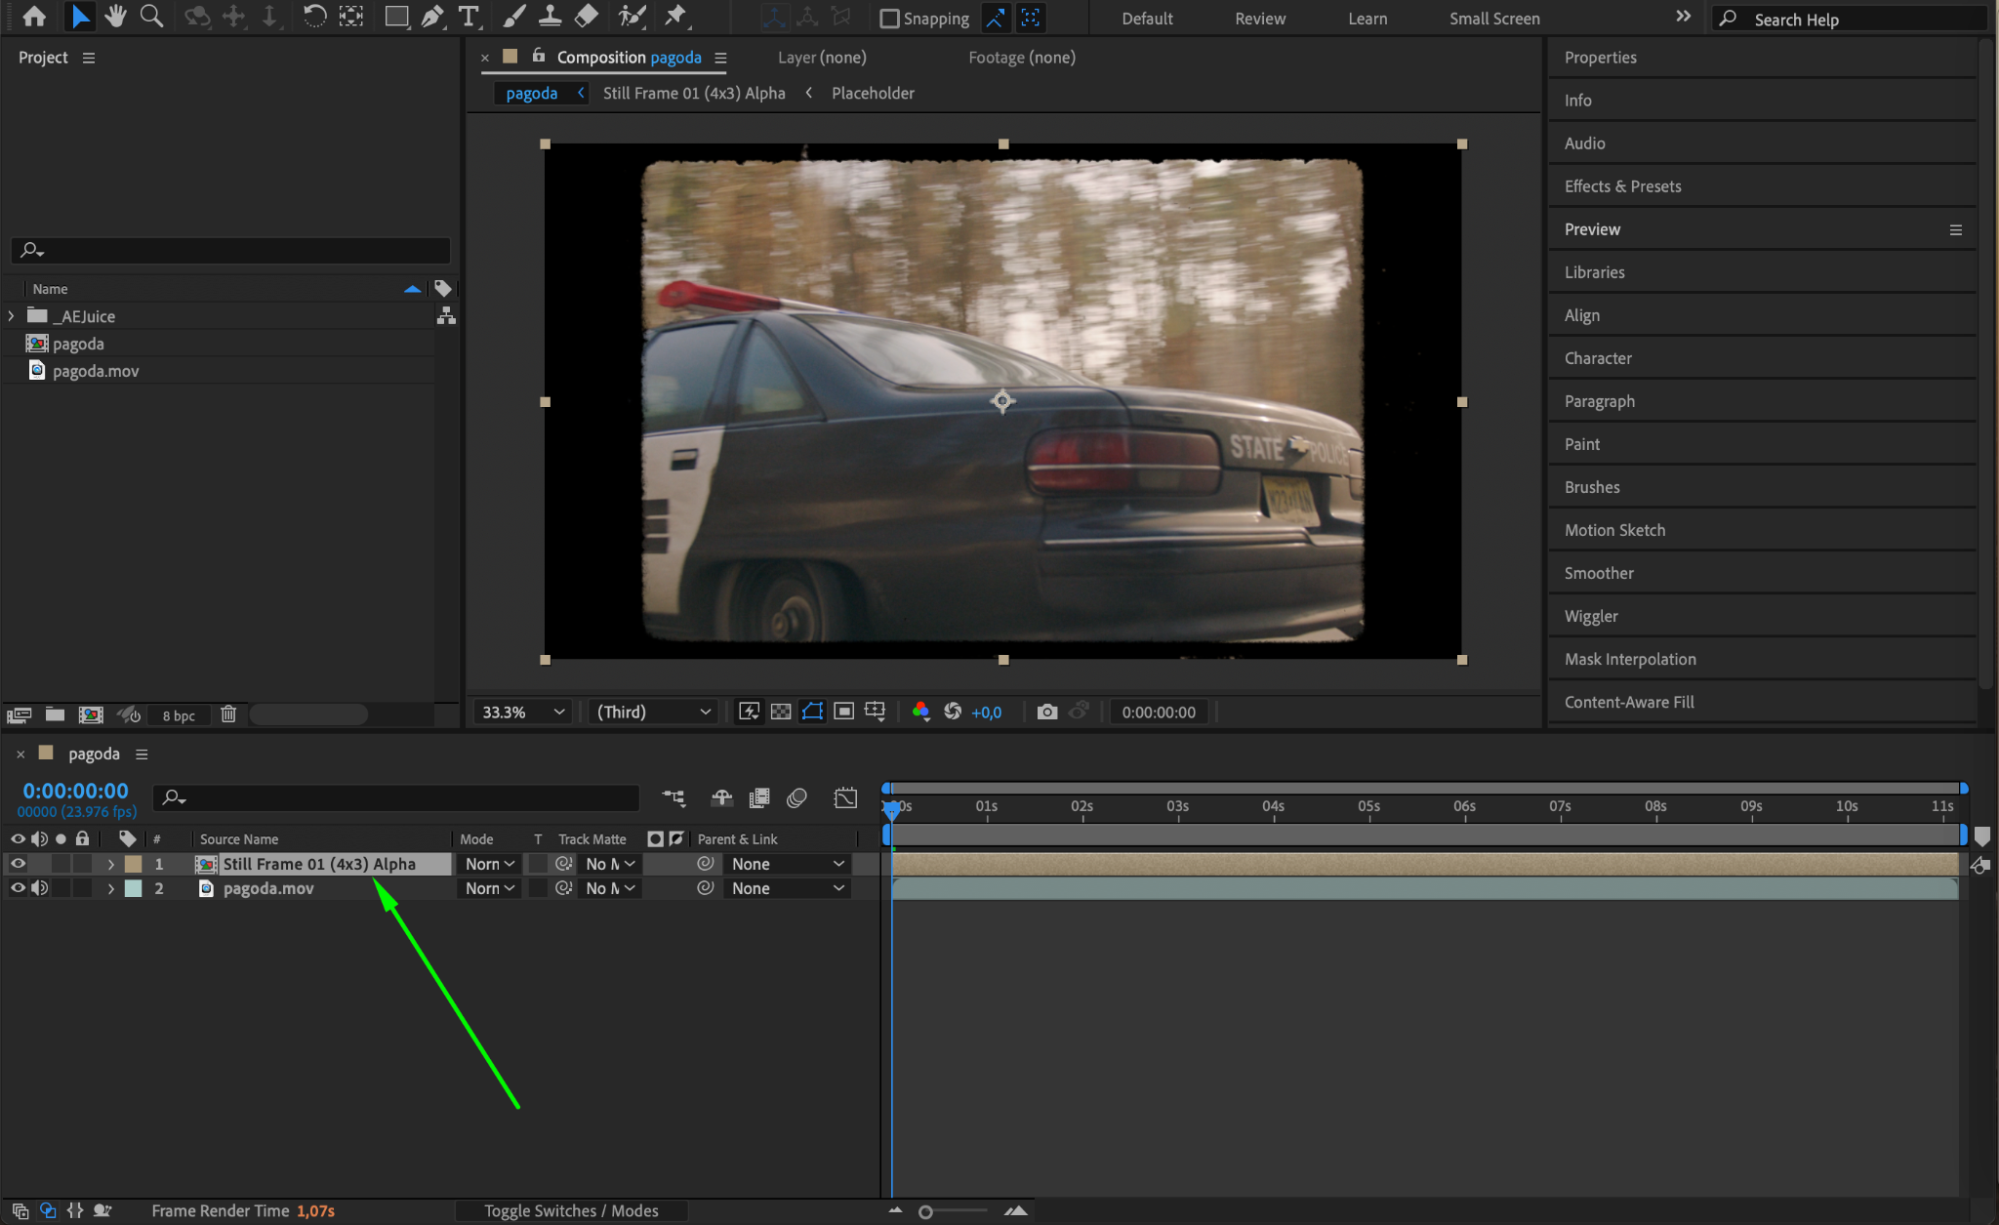Click current timecode 0:00:00:00 in timeline

click(76, 791)
